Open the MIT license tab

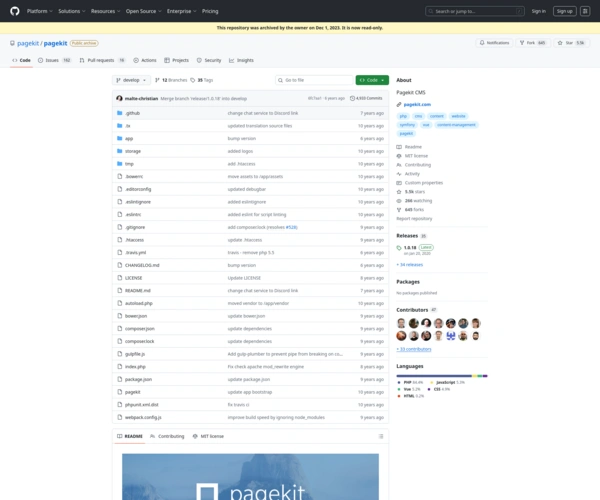coord(209,436)
